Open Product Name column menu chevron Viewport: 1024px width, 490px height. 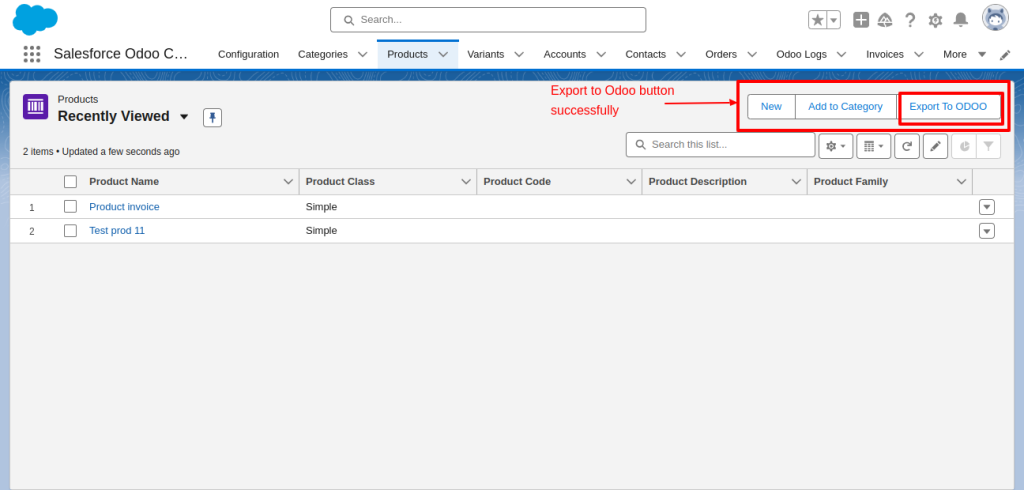[288, 182]
